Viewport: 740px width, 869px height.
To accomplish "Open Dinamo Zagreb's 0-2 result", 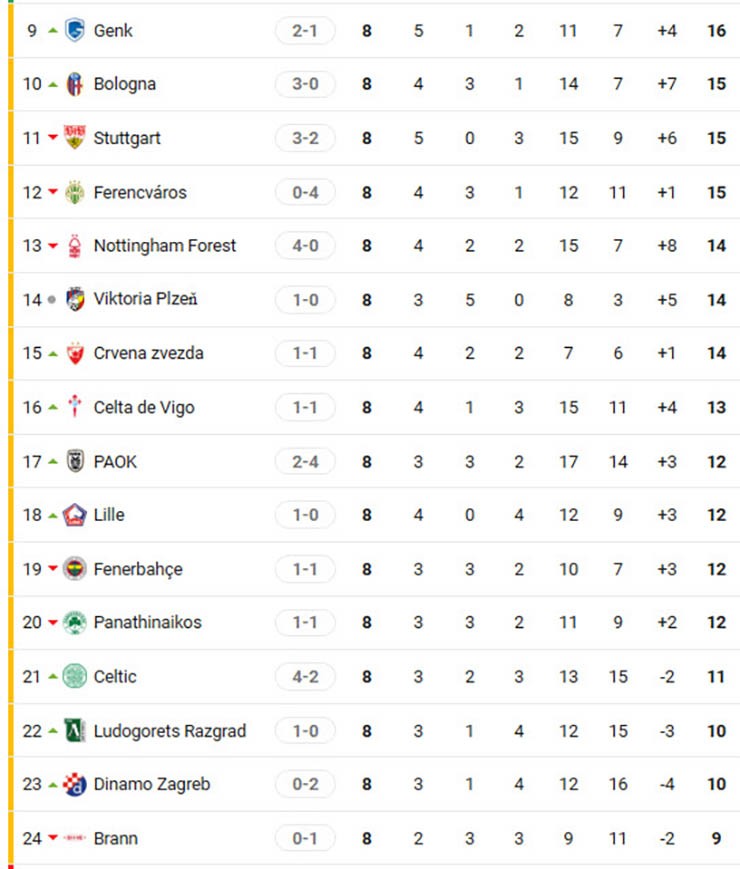I will coord(304,785).
